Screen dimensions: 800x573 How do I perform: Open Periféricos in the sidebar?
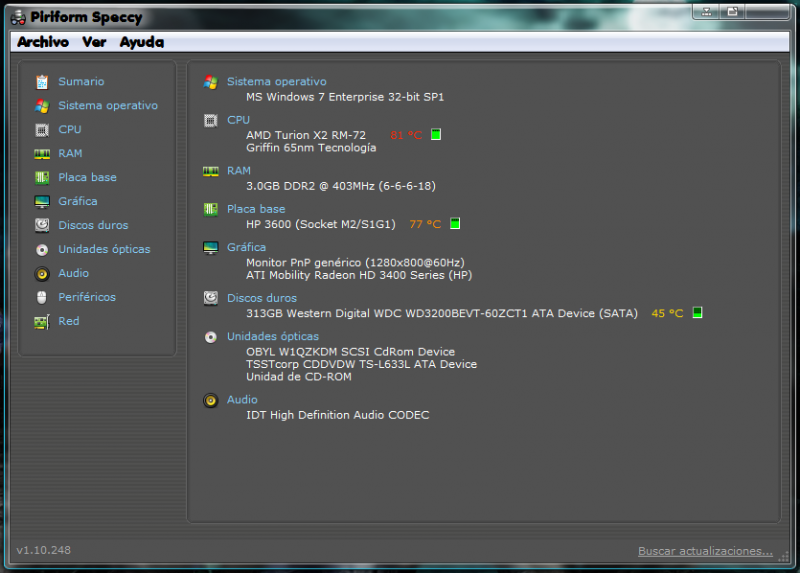point(87,297)
